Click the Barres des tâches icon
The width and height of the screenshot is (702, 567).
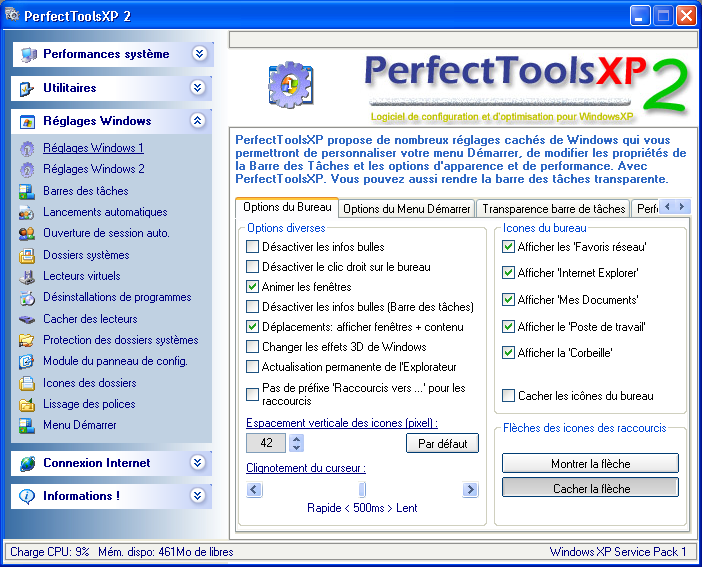pyautogui.click(x=27, y=192)
